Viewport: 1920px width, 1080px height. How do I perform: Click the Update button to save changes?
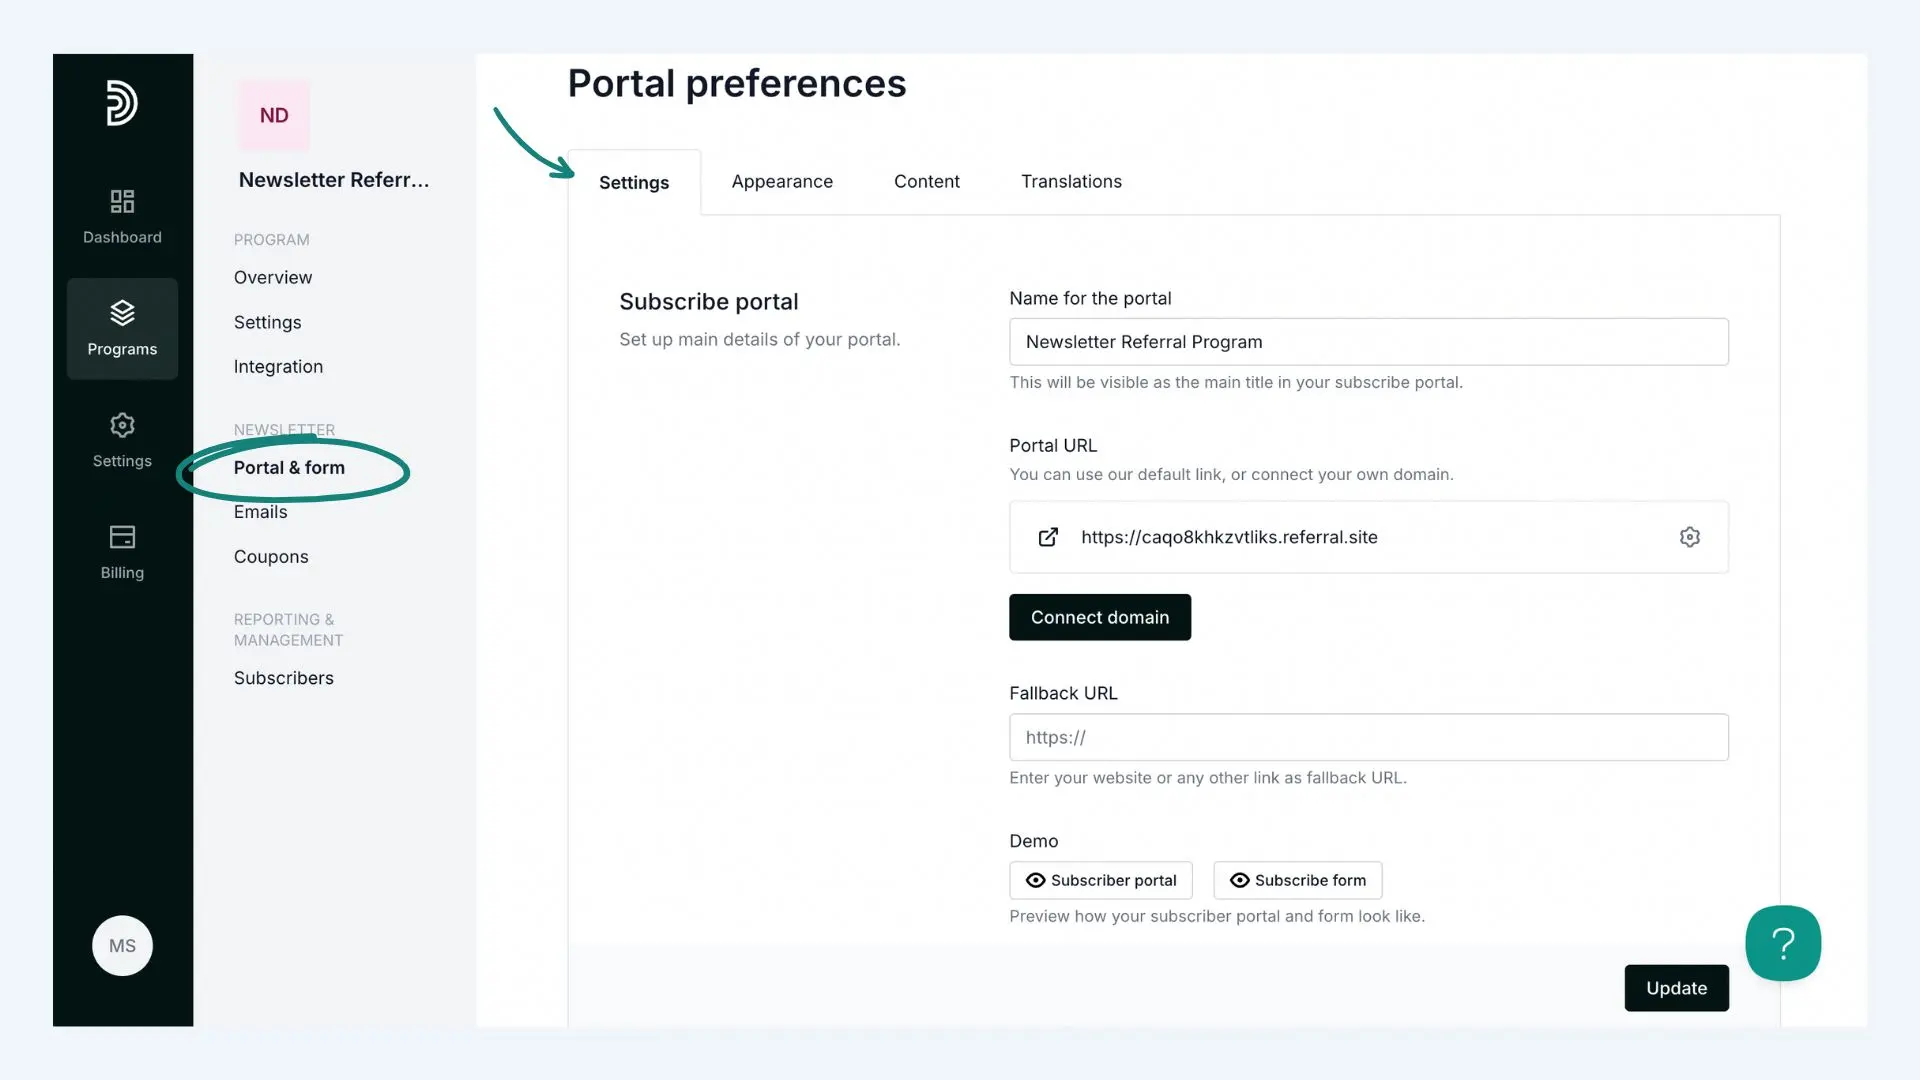coord(1676,988)
